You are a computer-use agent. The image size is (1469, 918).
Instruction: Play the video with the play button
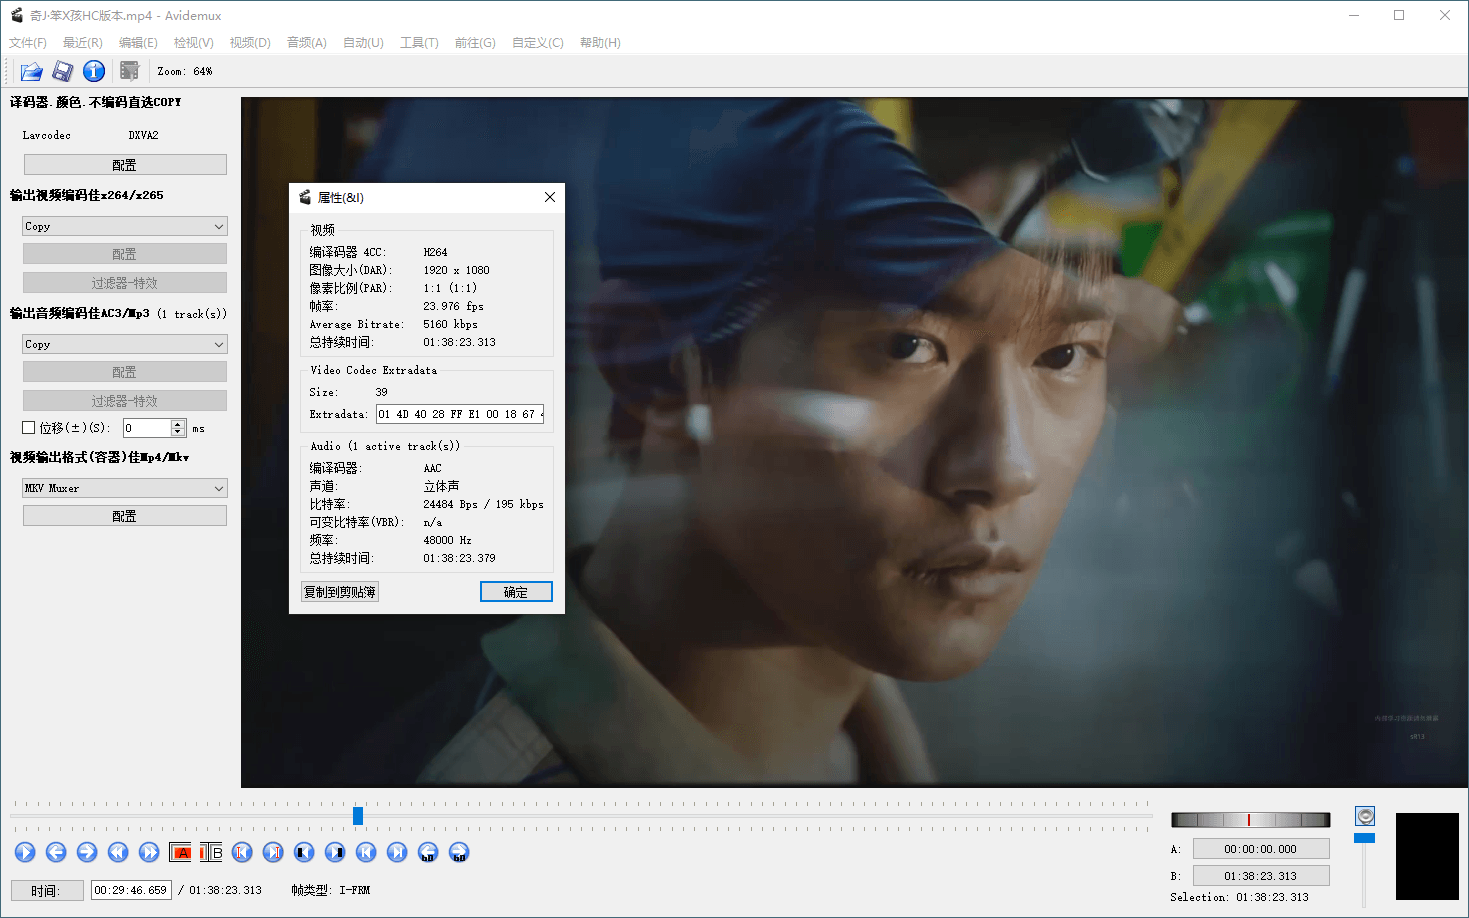[25, 852]
